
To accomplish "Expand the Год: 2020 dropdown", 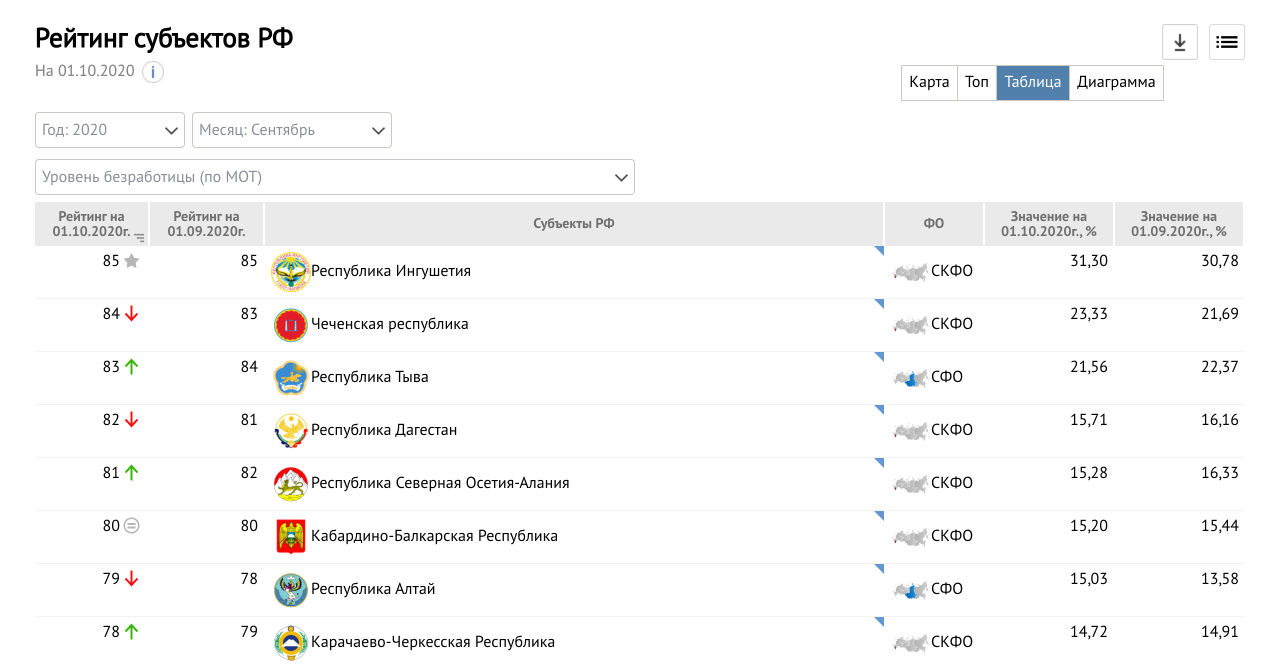I will tap(110, 130).
